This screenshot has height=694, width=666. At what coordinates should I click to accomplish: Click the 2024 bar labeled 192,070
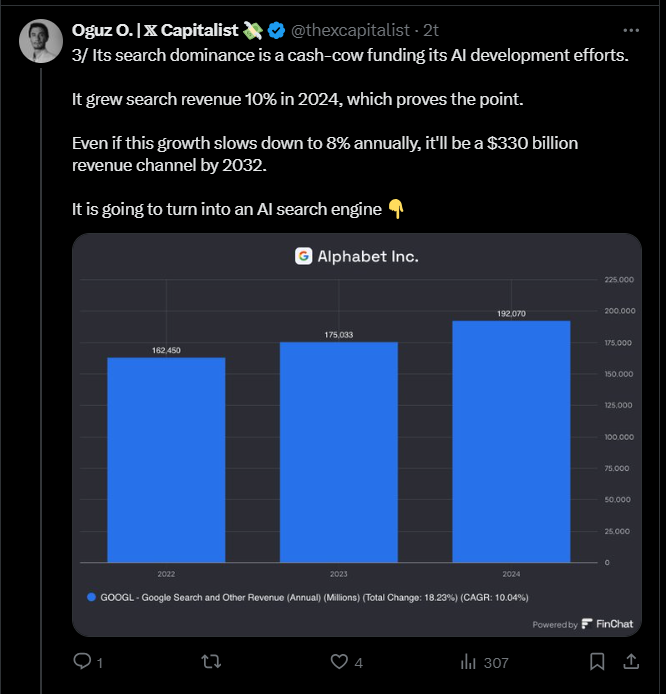(511, 441)
